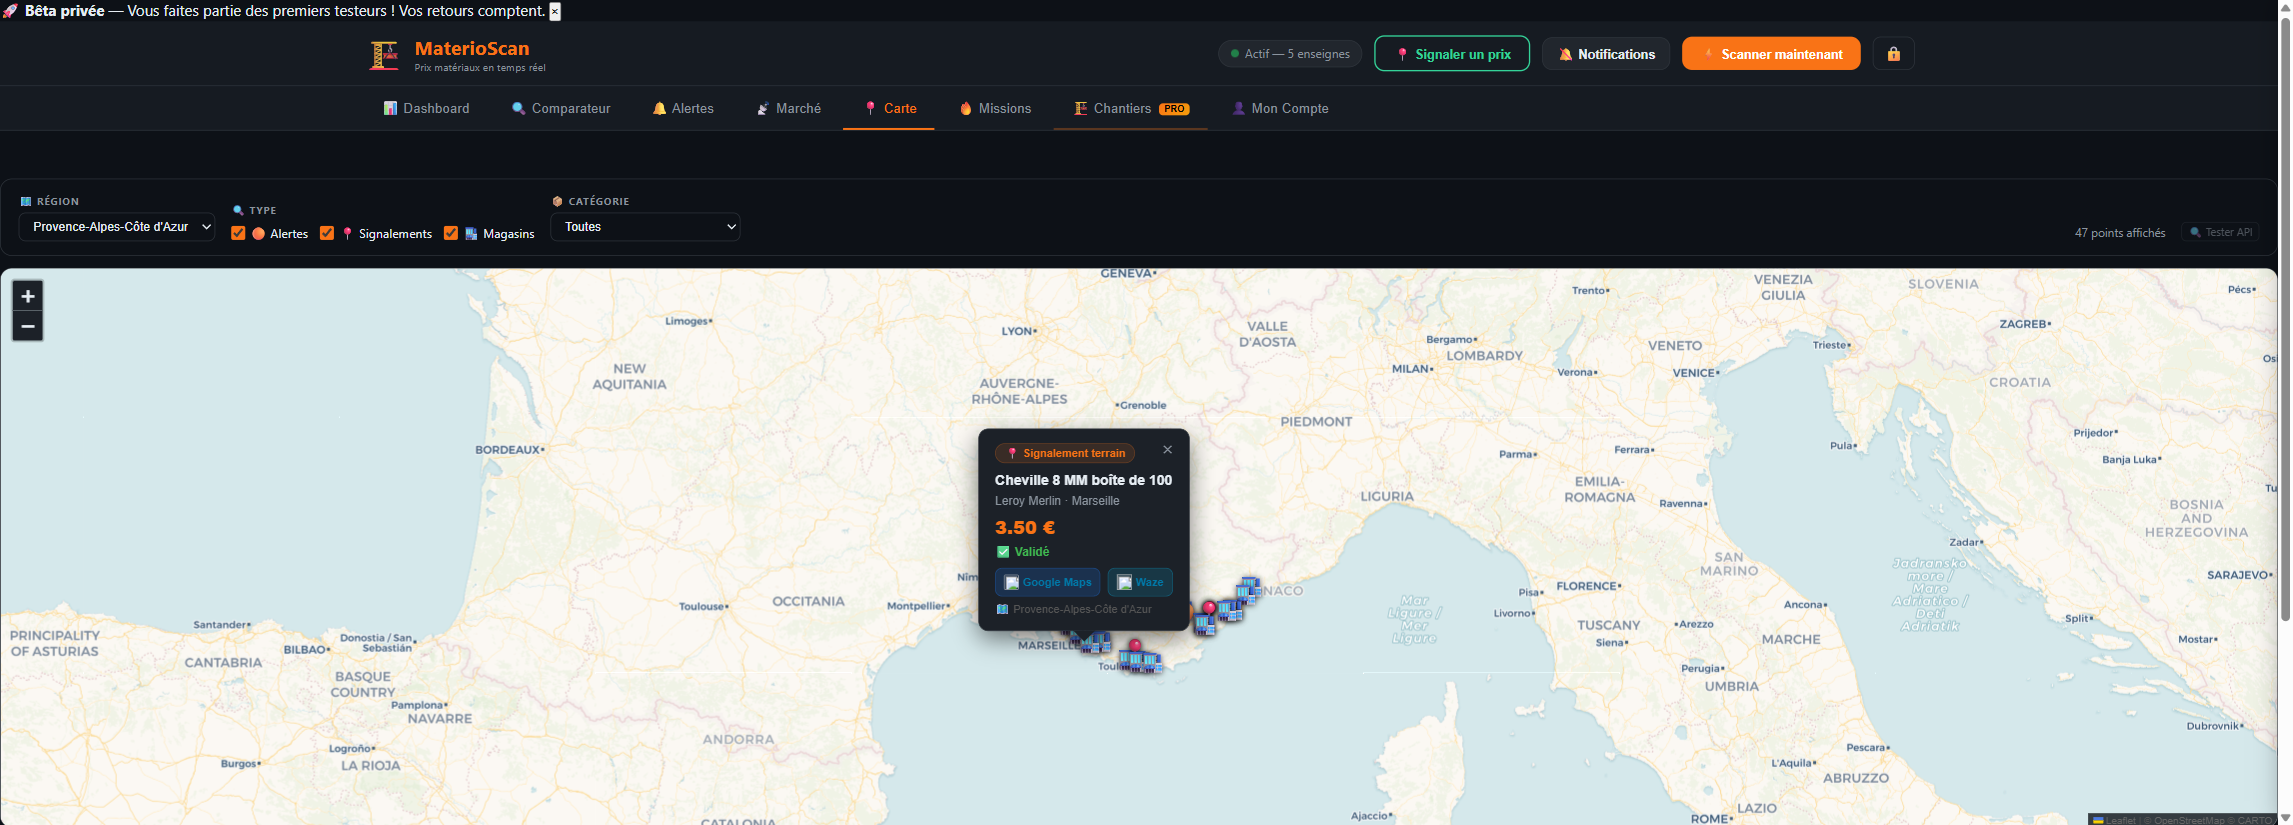Click the Catégorie box icon

[x=557, y=201]
